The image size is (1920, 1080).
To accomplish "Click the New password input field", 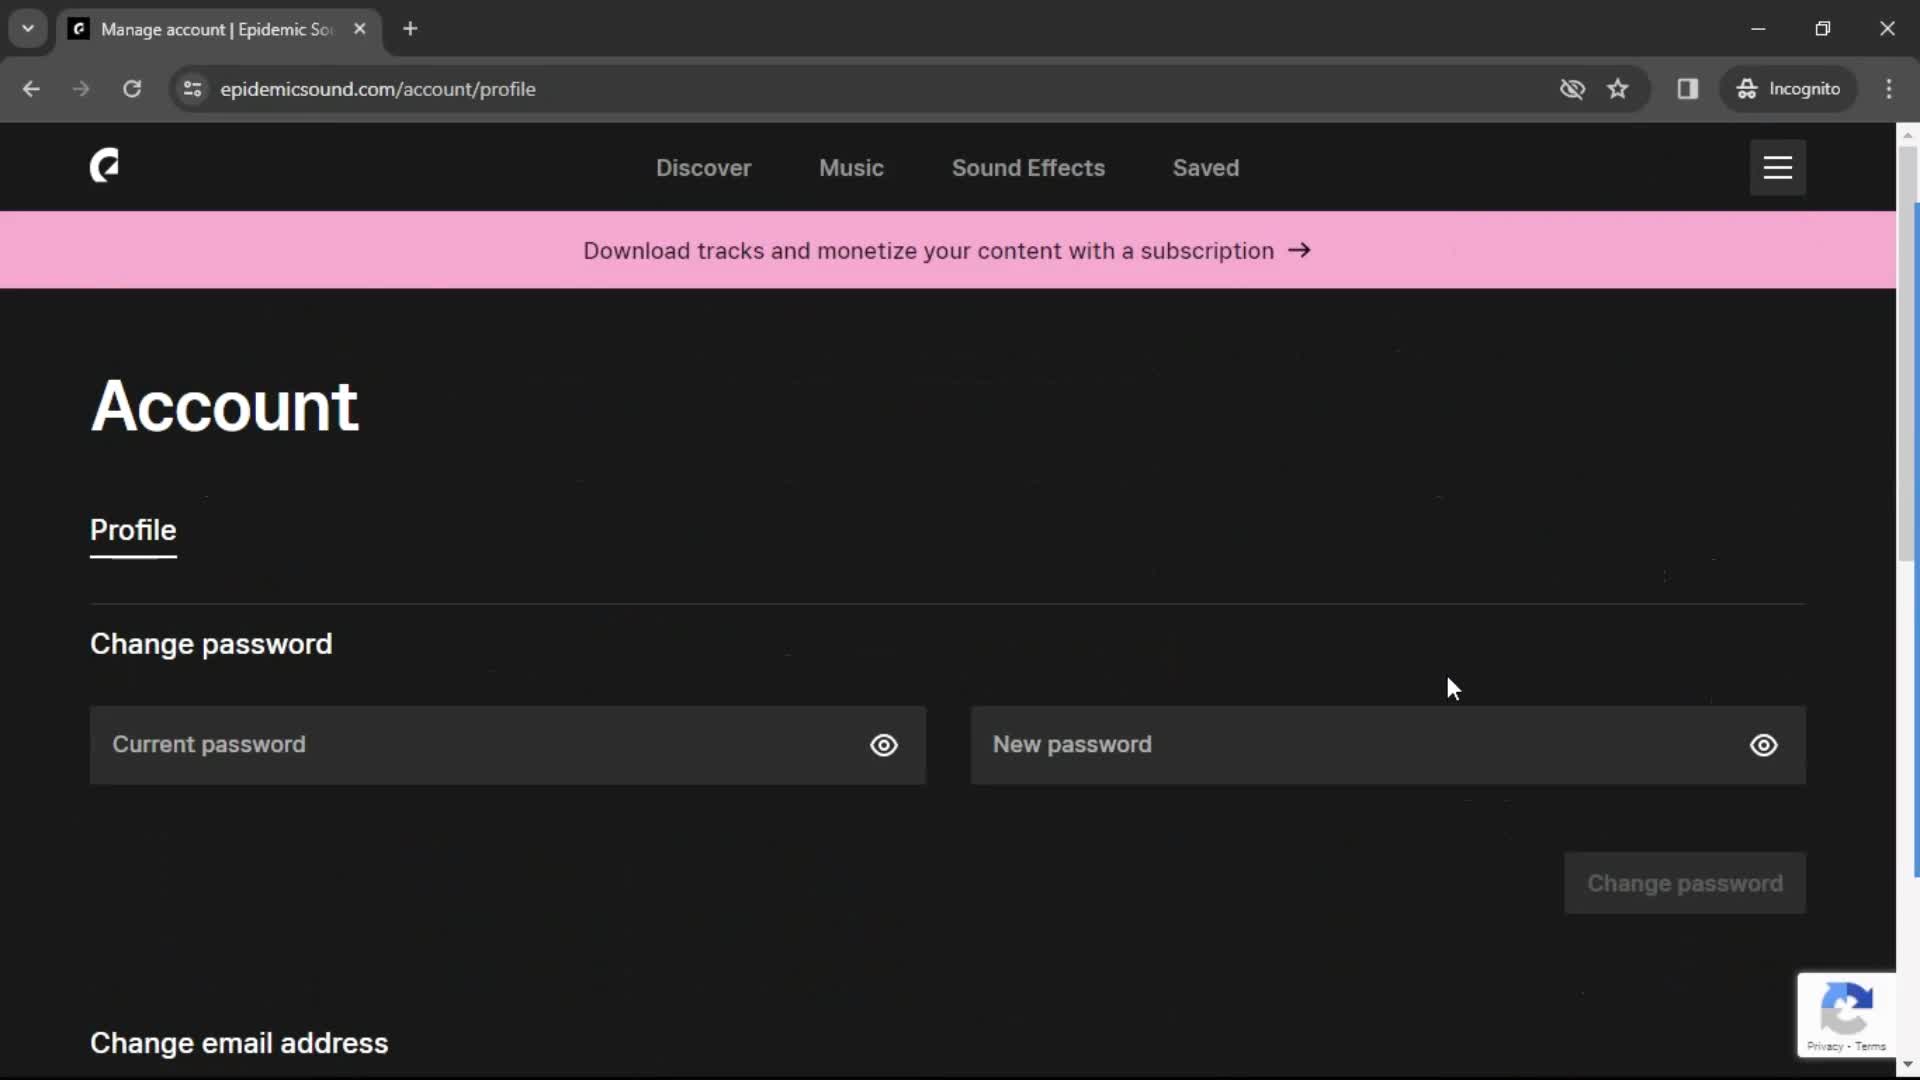I will [1389, 744].
